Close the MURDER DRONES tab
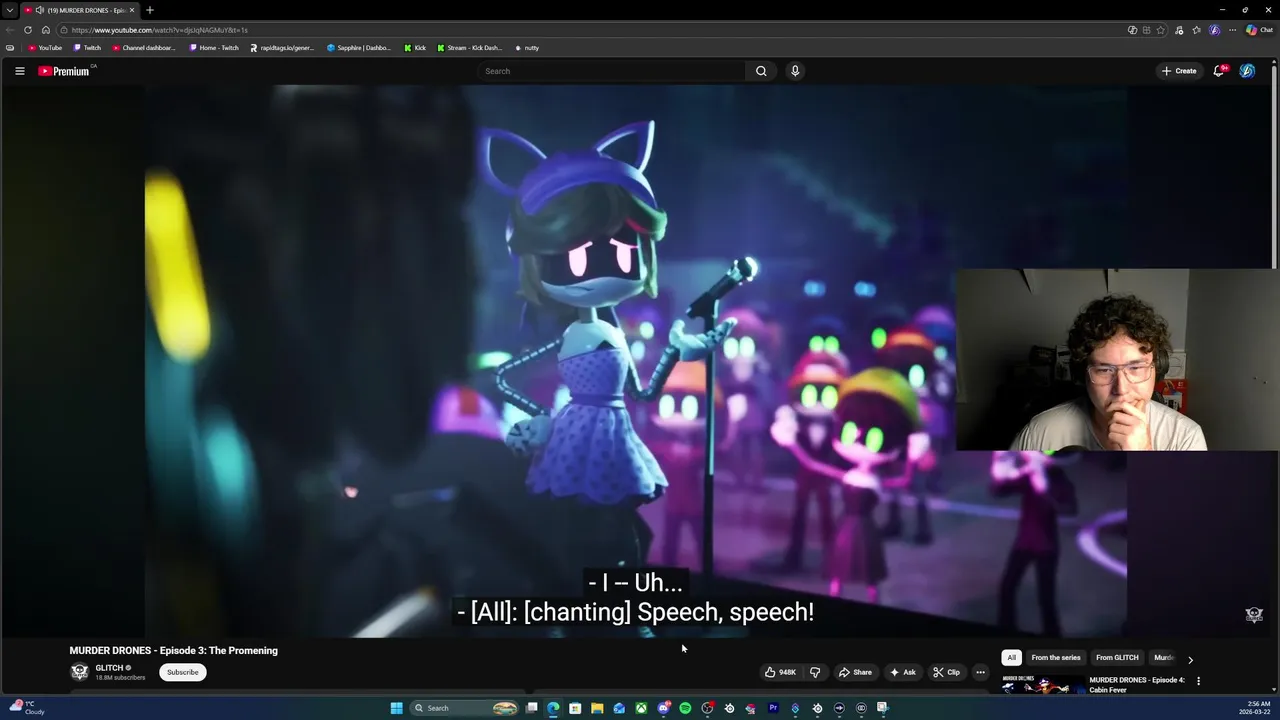The width and height of the screenshot is (1280, 720). (132, 10)
